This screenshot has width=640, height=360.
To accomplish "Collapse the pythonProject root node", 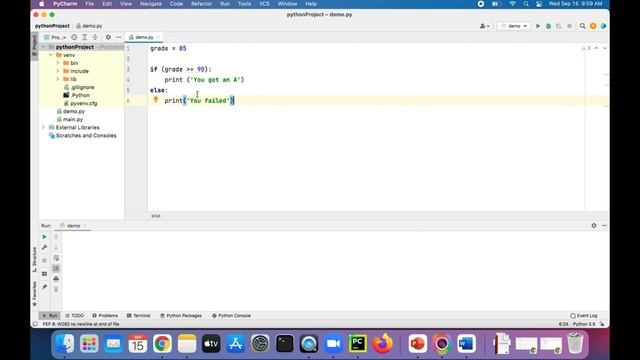I will point(44,47).
